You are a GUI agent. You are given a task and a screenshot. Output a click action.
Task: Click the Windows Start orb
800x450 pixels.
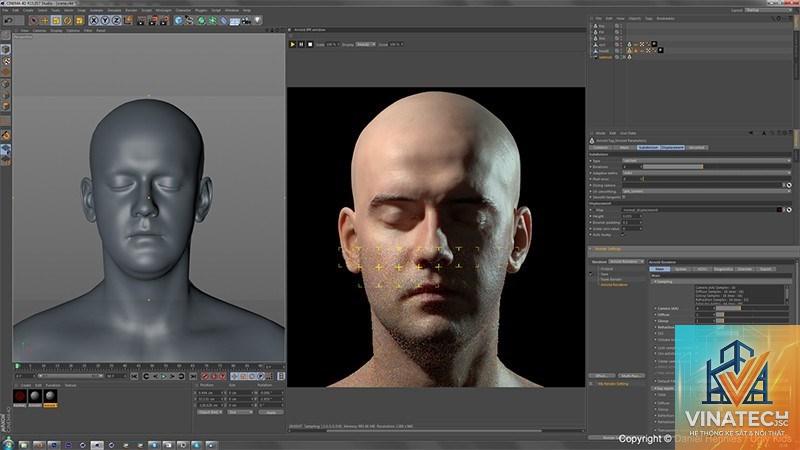point(8,444)
